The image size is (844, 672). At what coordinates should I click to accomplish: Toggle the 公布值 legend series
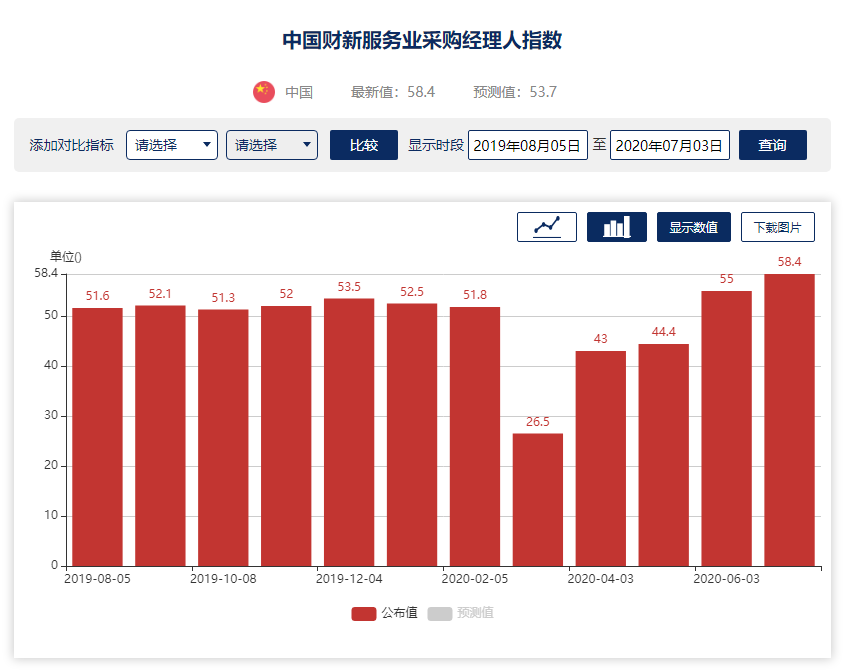pyautogui.click(x=384, y=613)
